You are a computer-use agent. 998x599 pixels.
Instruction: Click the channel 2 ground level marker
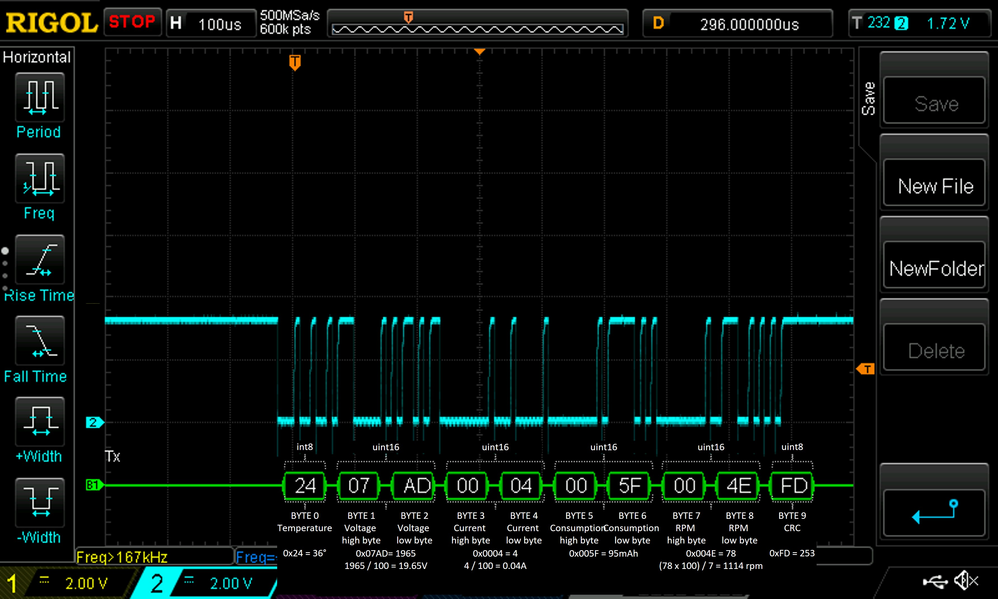tap(94, 422)
